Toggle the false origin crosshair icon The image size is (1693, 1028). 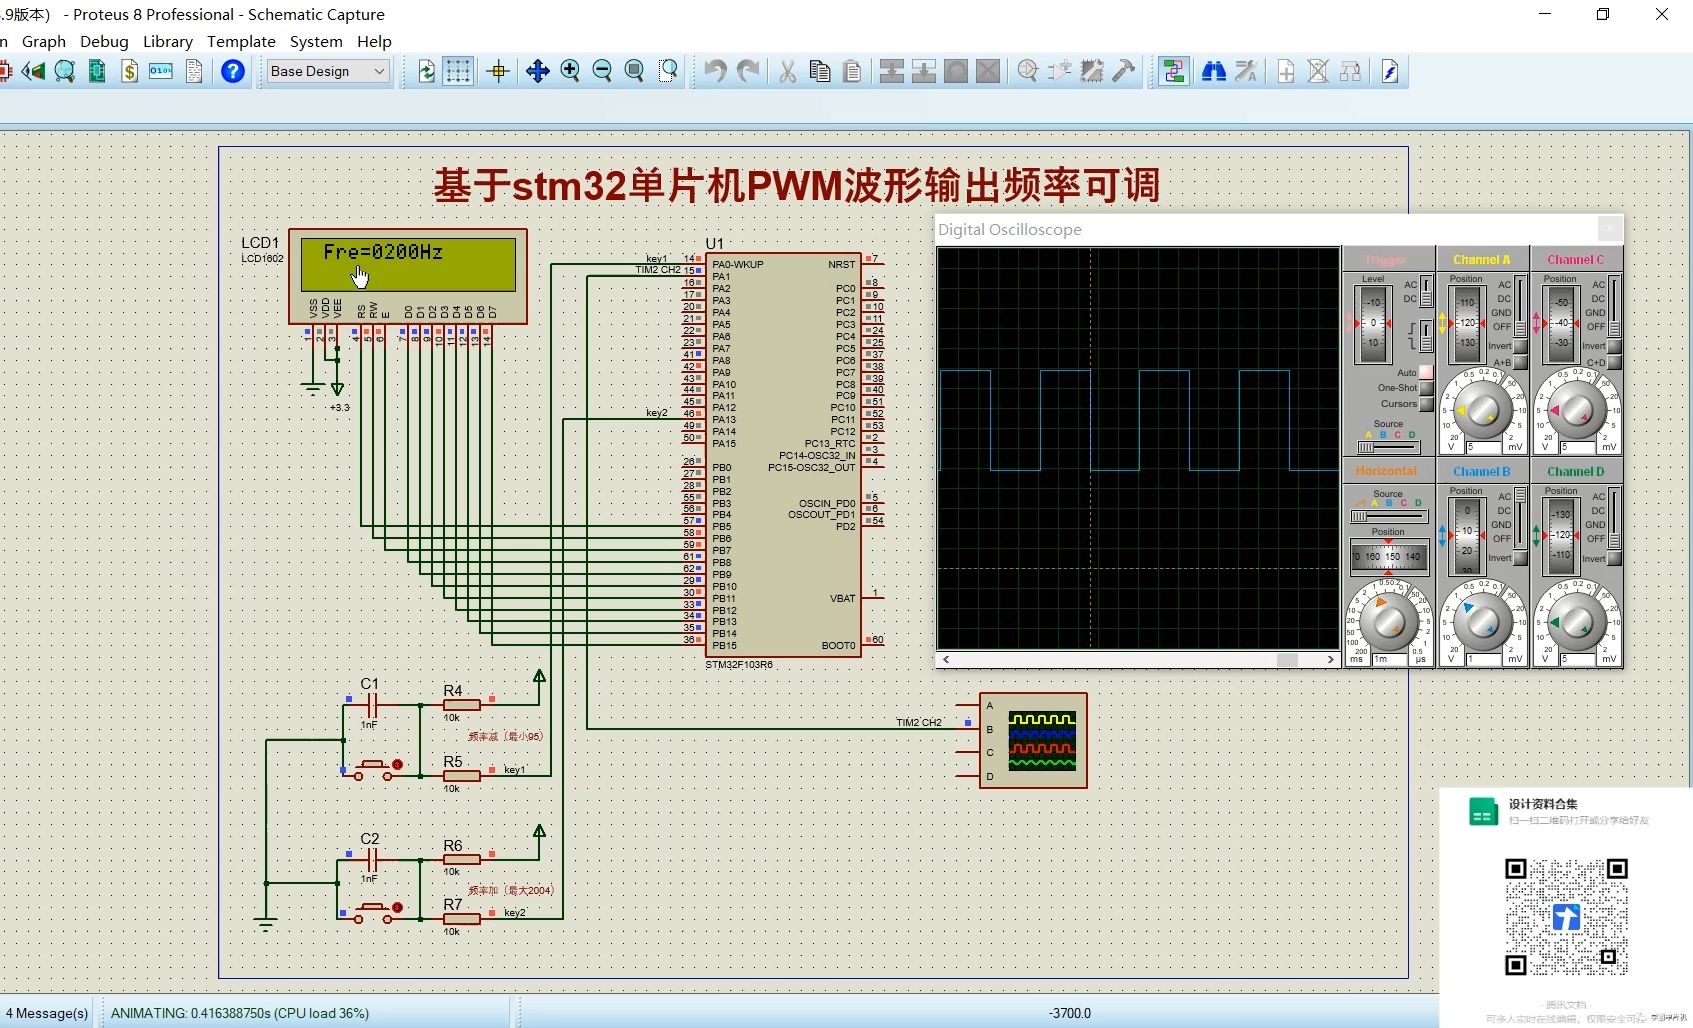click(x=498, y=71)
